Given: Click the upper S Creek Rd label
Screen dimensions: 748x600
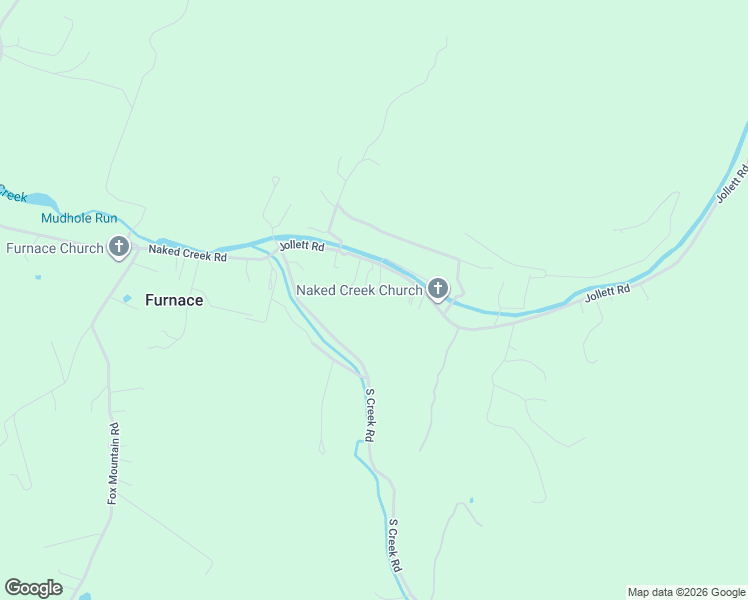Looking at the screenshot, I should tap(370, 415).
